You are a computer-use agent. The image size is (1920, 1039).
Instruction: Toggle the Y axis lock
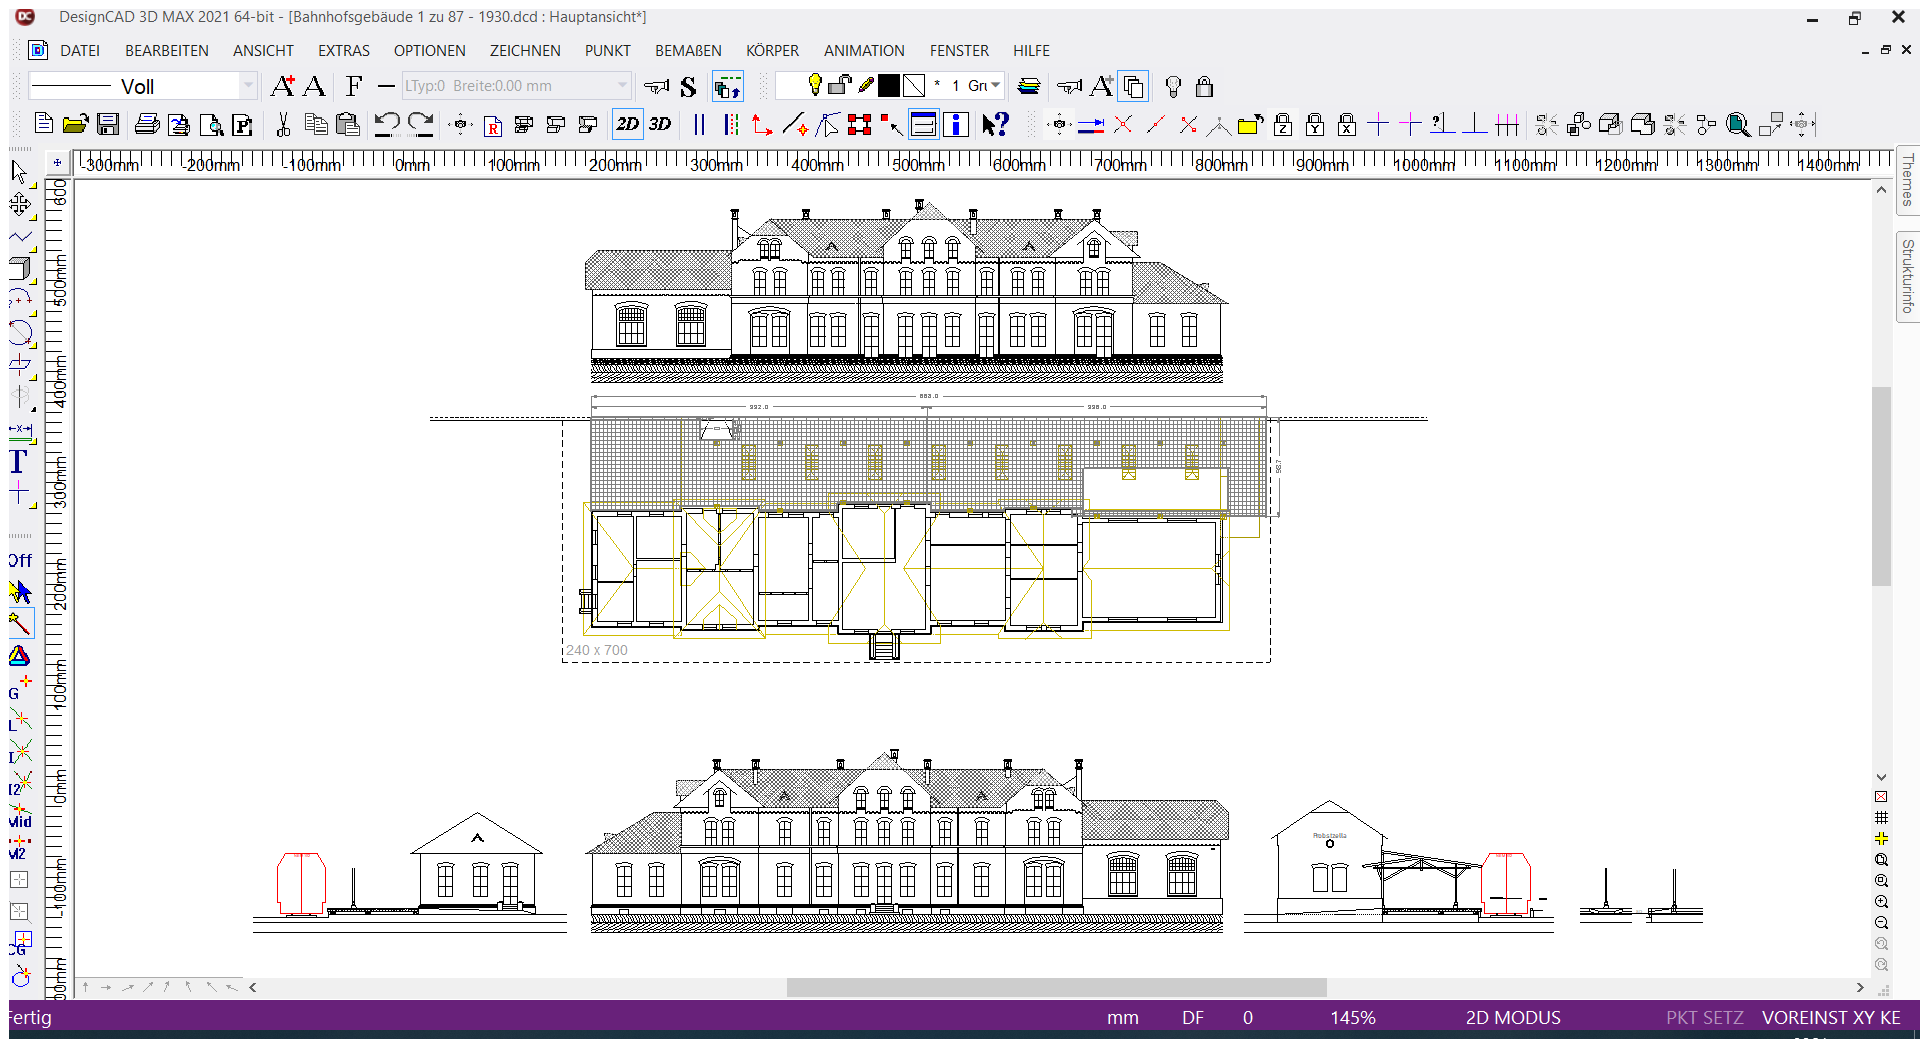coord(1315,124)
